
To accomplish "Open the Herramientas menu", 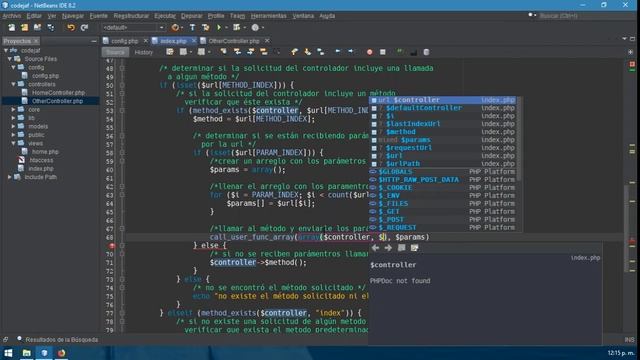I will coord(269,16).
